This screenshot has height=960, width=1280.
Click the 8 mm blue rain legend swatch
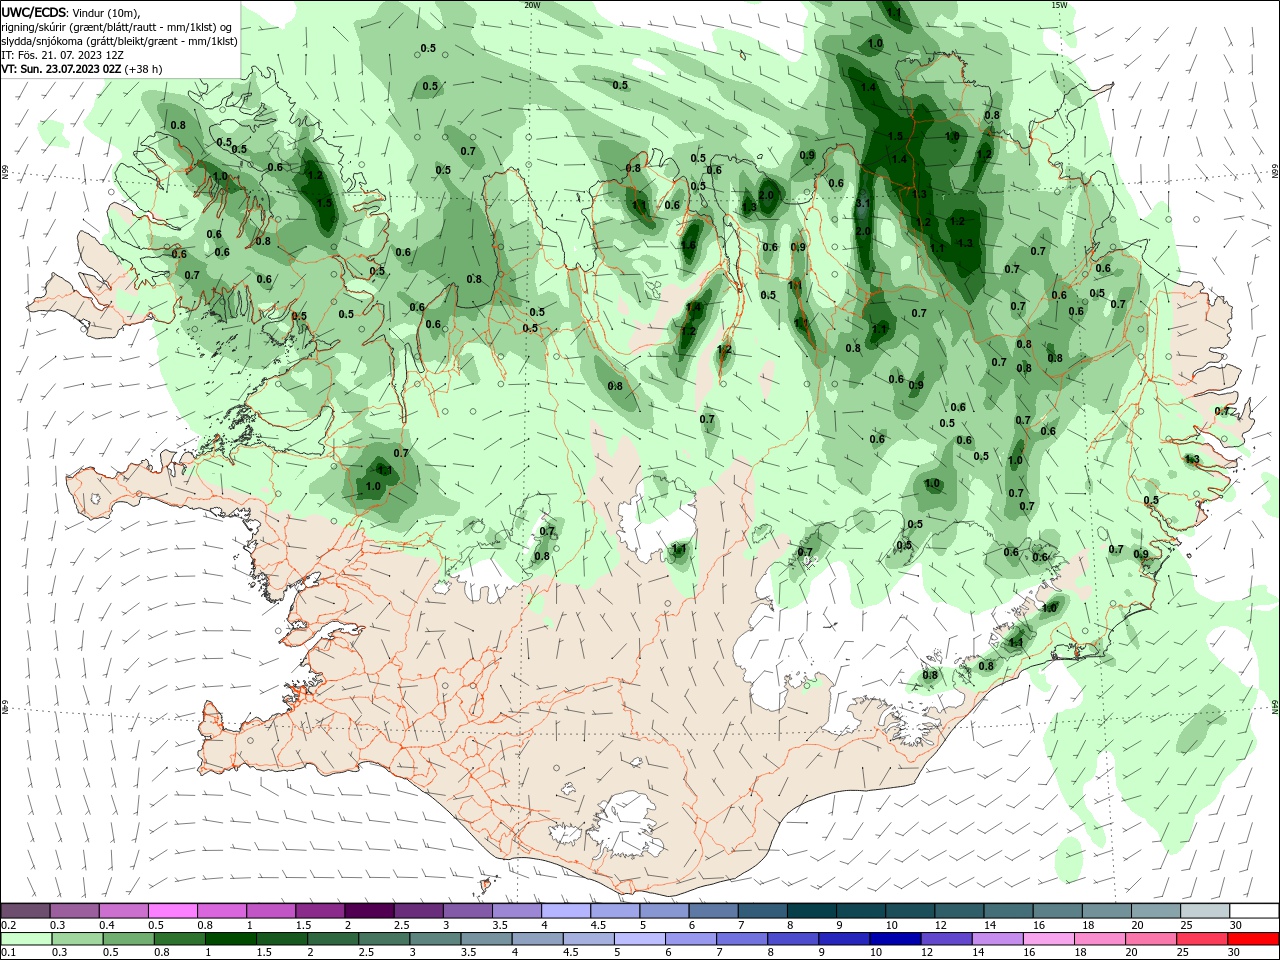(x=793, y=939)
